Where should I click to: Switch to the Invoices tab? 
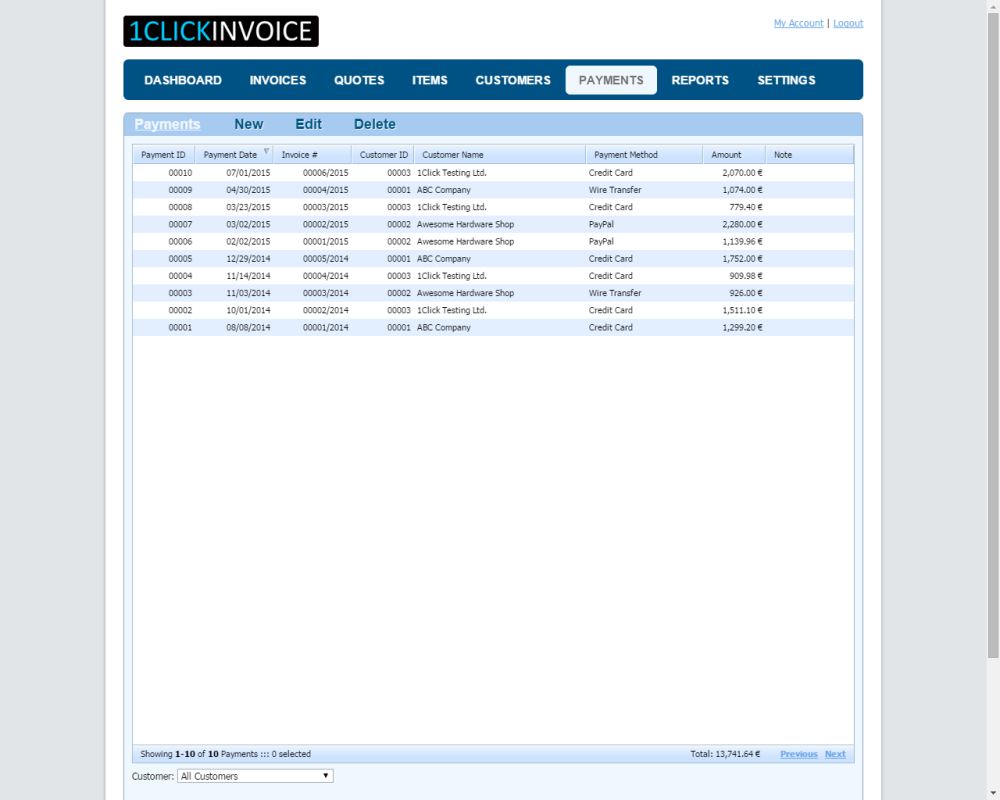click(x=278, y=80)
